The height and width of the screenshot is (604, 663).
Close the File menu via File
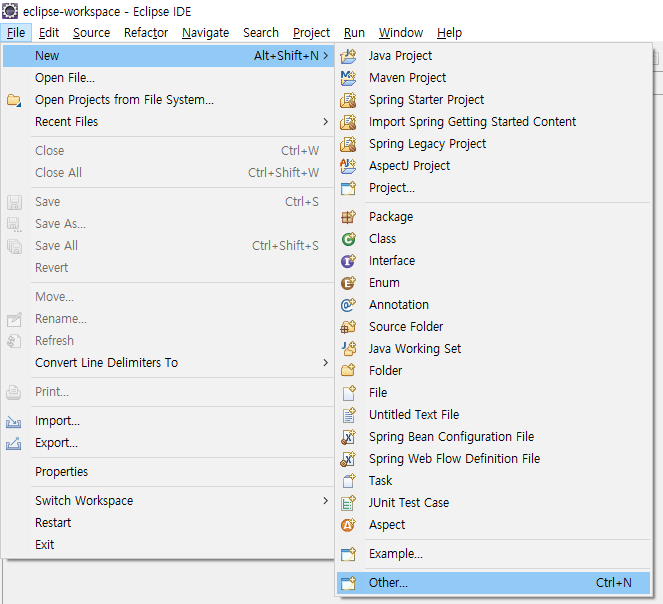(x=16, y=33)
